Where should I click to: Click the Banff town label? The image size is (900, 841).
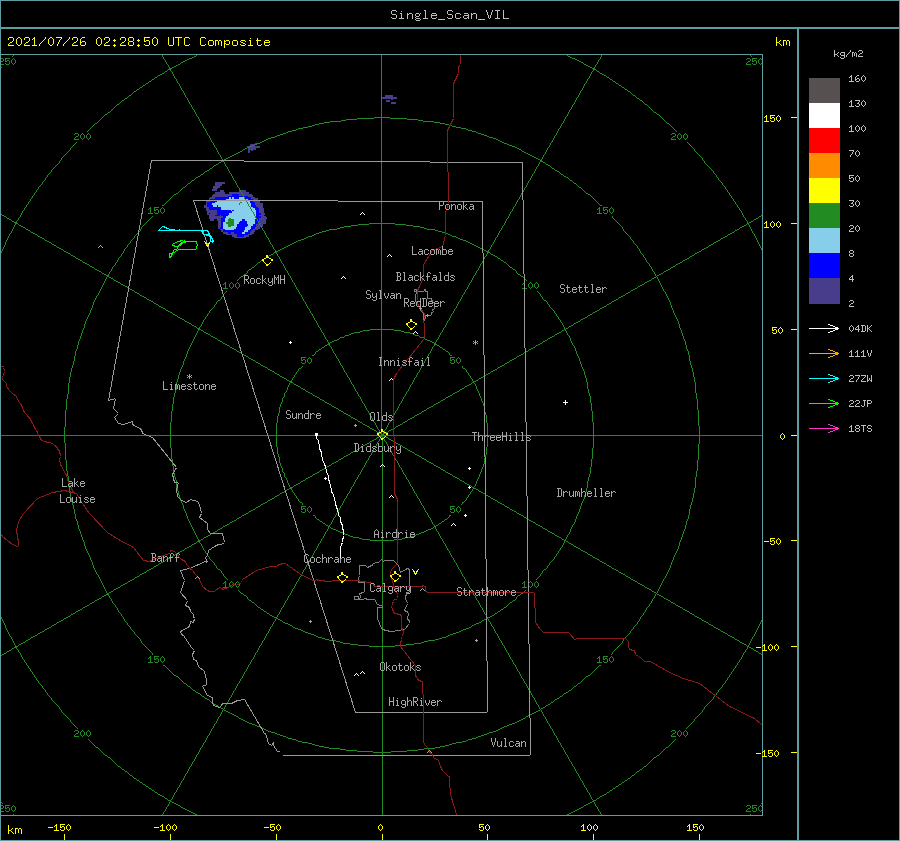click(x=165, y=557)
